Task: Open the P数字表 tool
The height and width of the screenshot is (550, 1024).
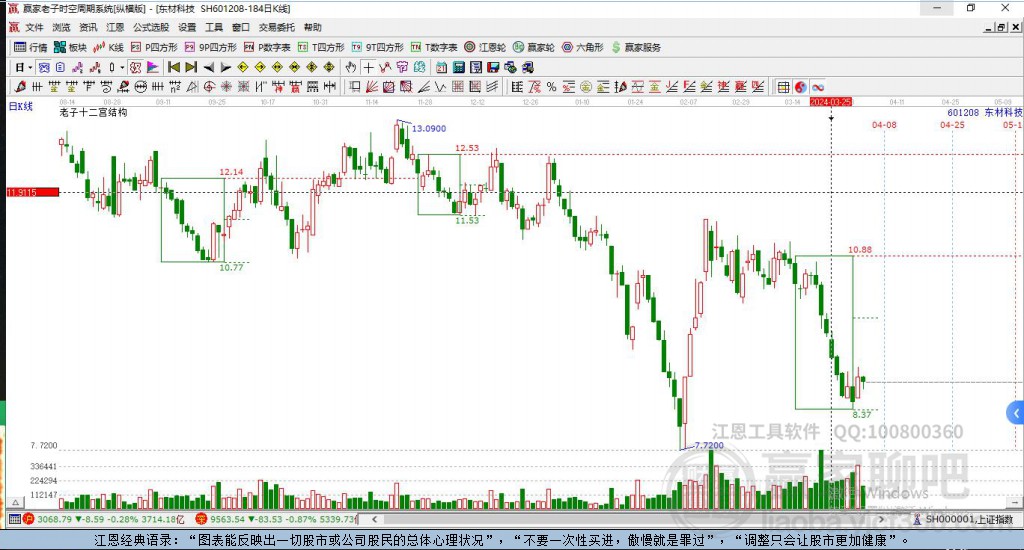Action: [x=267, y=47]
